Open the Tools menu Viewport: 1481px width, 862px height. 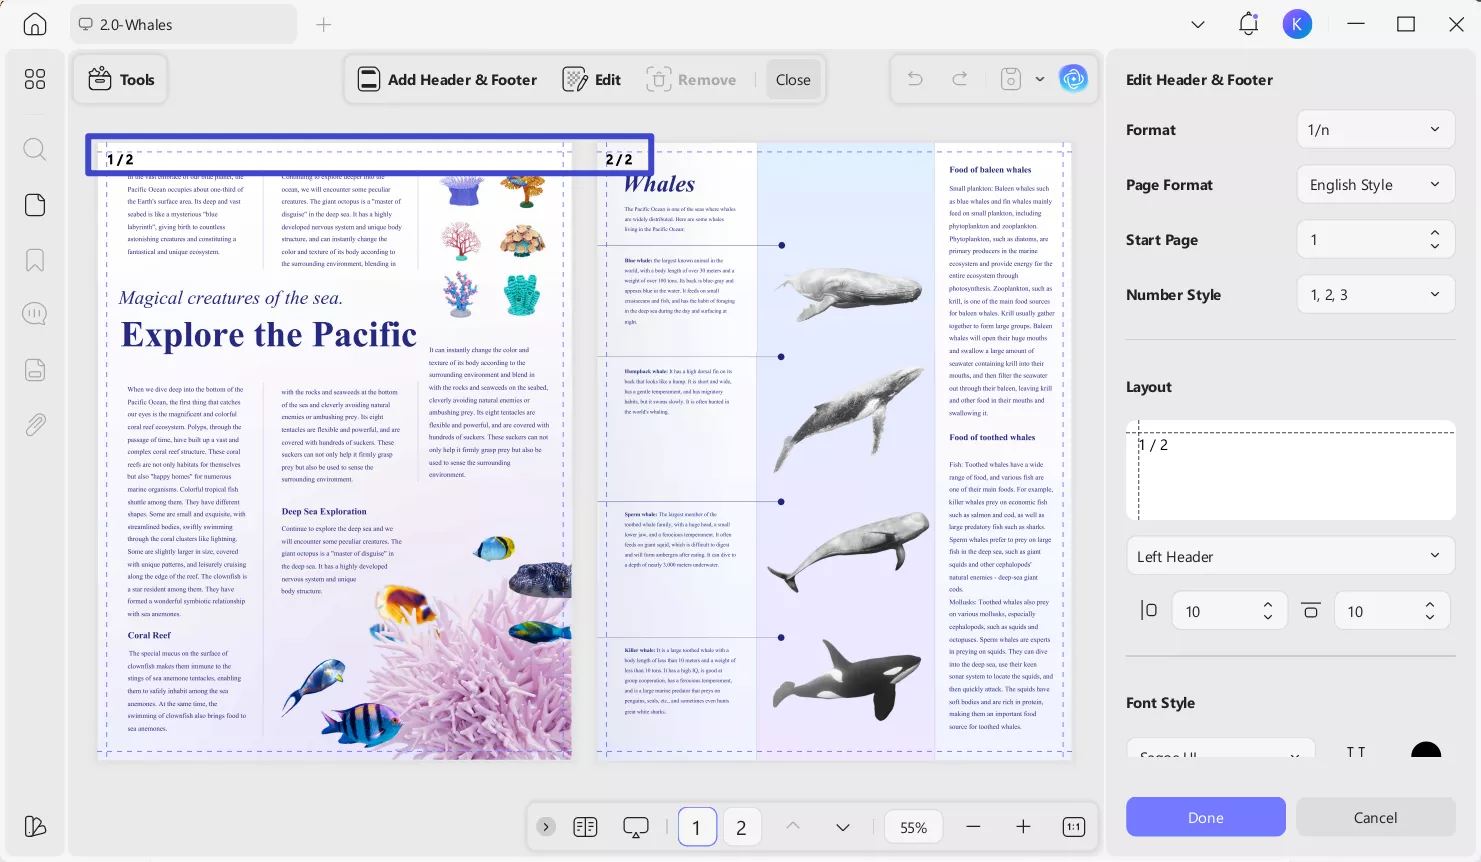coord(121,80)
